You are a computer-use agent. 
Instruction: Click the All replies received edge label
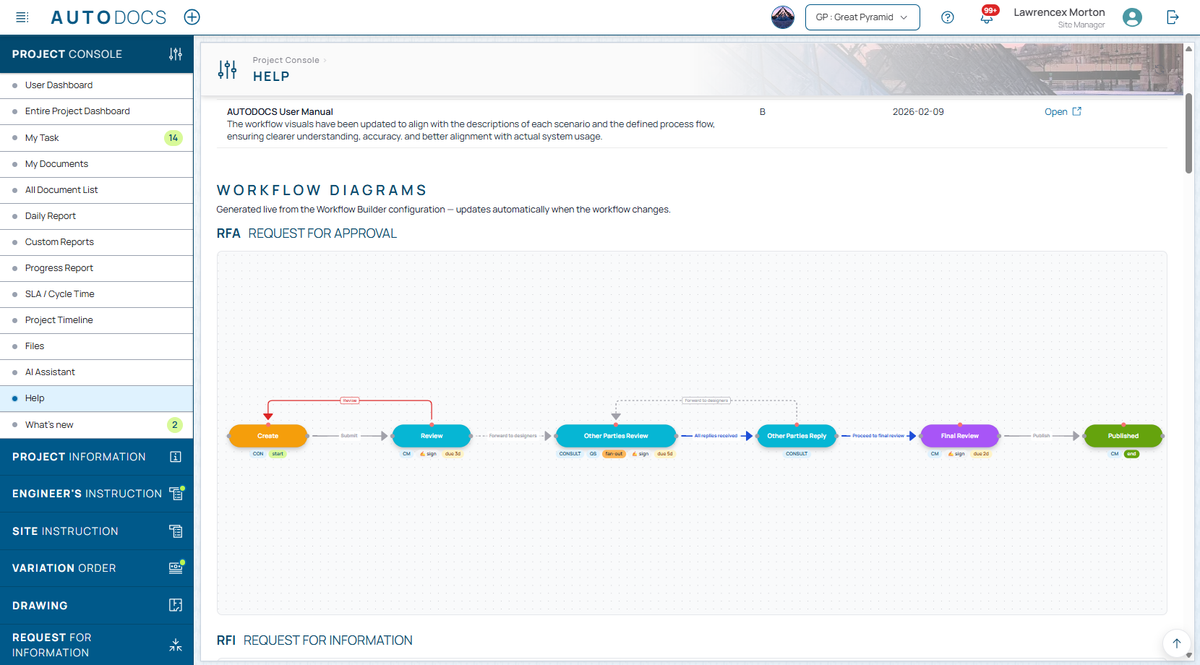716,436
